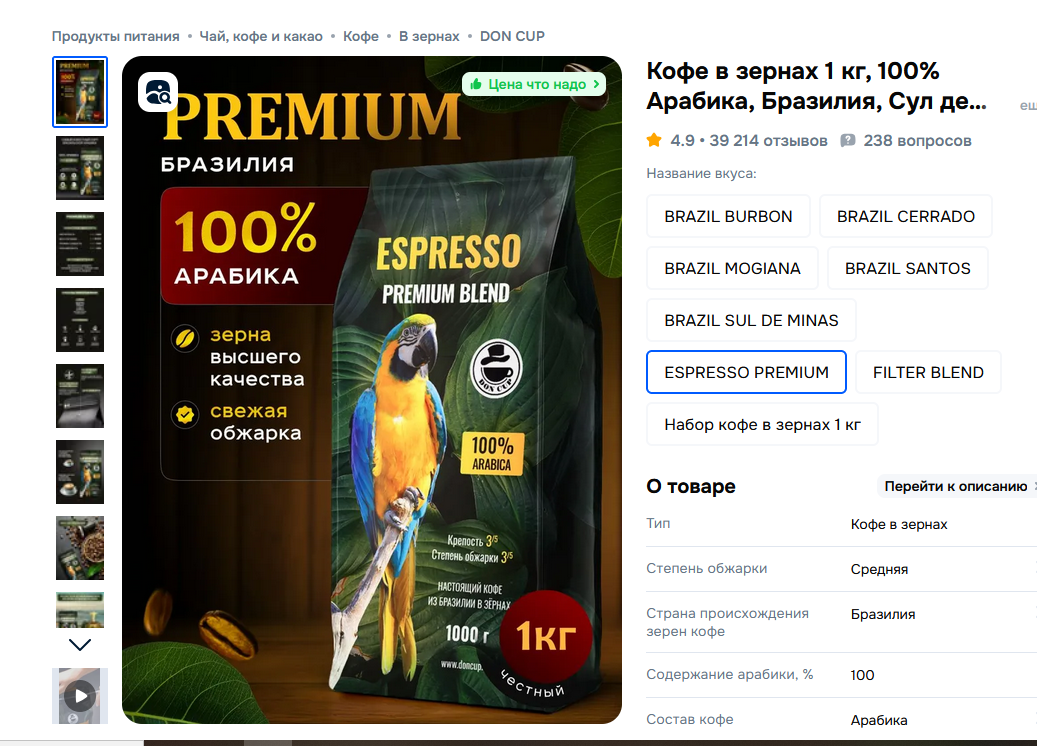The height and width of the screenshot is (746, 1037).
Task: Click the green 'Цена что надо' badge
Action: click(534, 84)
